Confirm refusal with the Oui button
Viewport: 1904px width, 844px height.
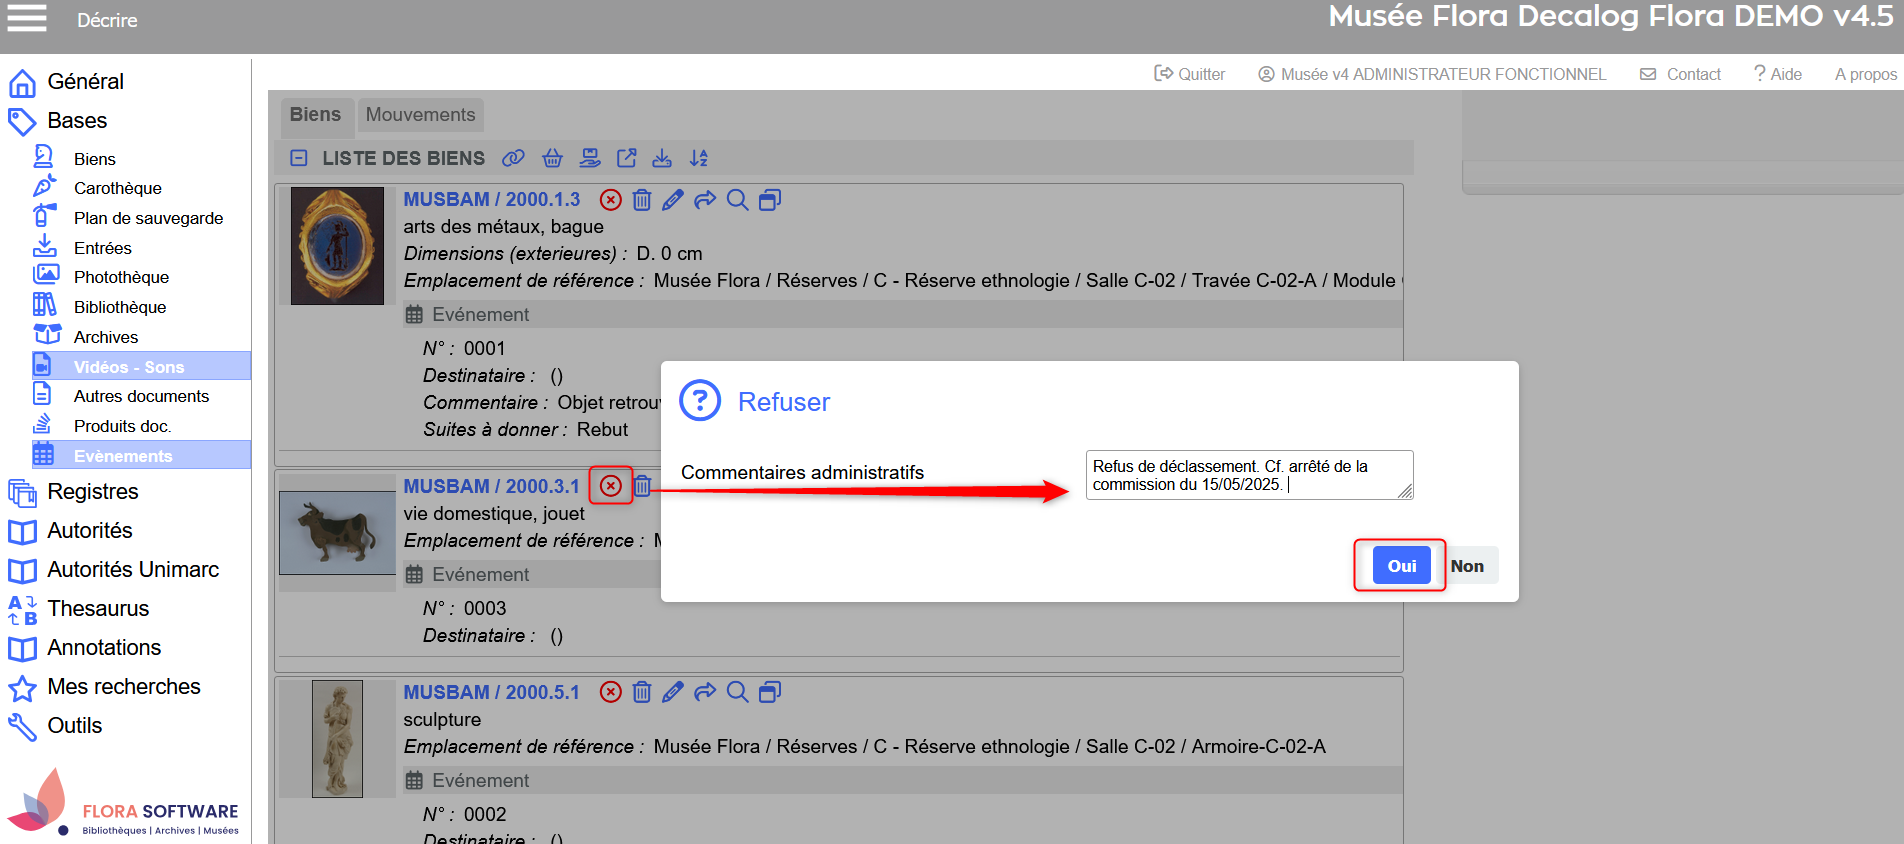(1400, 566)
